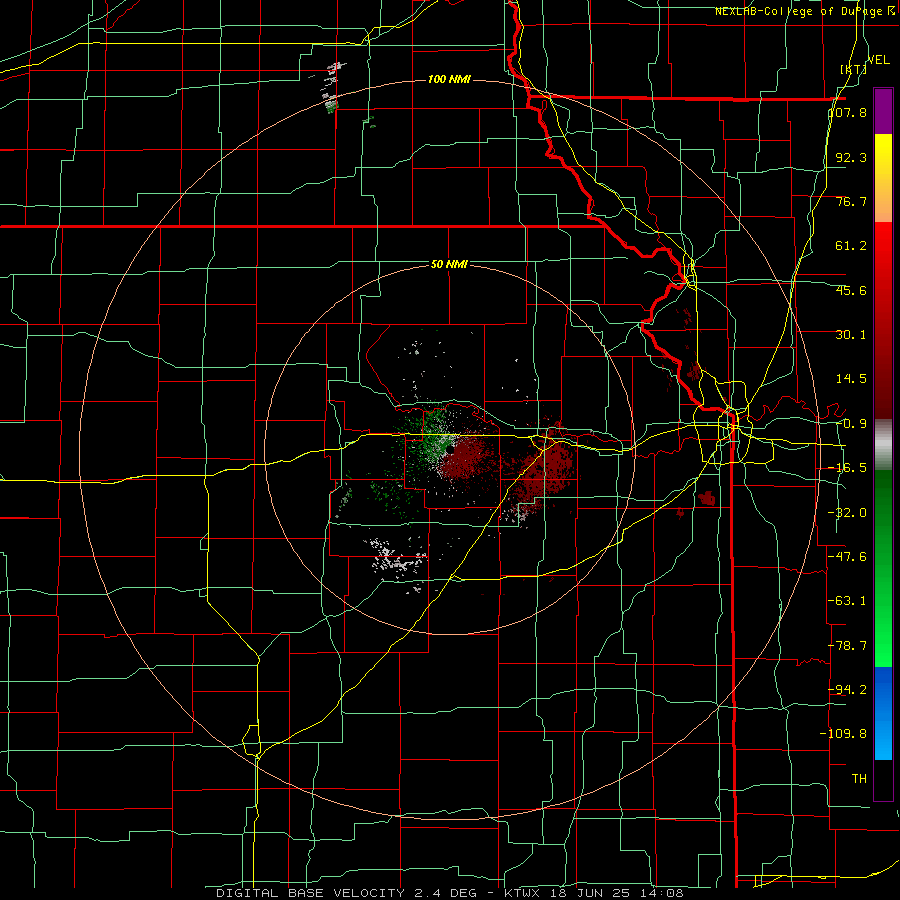Click the NEXLAB-College of DuPage label
Screen dimensions: 900x900
(801, 11)
